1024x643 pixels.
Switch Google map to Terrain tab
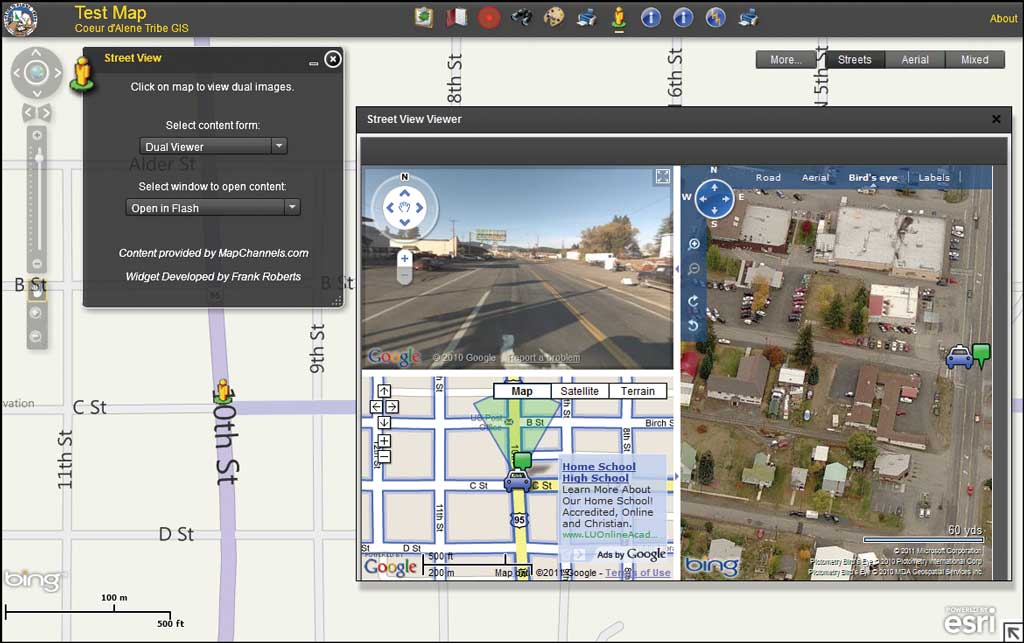[x=637, y=391]
